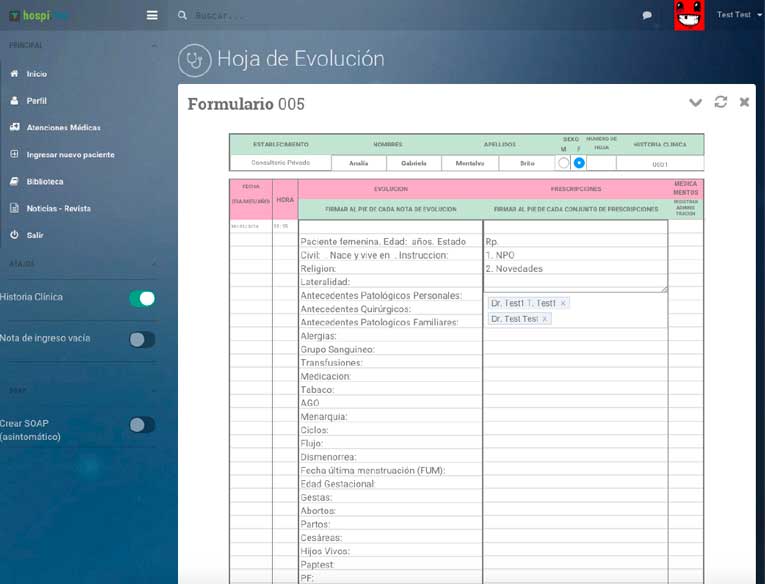Open Atenciones Médicas menu item

point(63,127)
